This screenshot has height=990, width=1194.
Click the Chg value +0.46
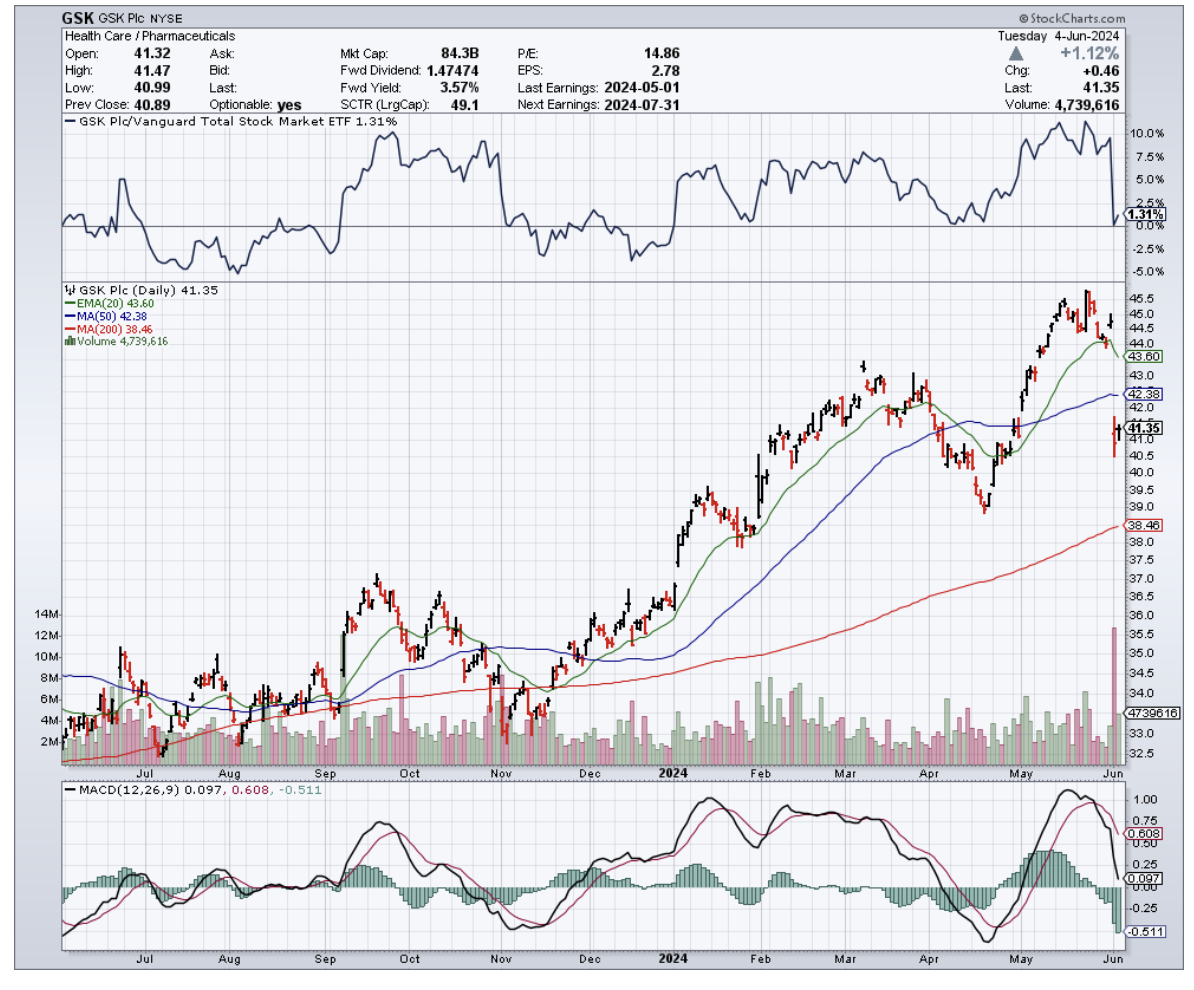pyautogui.click(x=1101, y=71)
